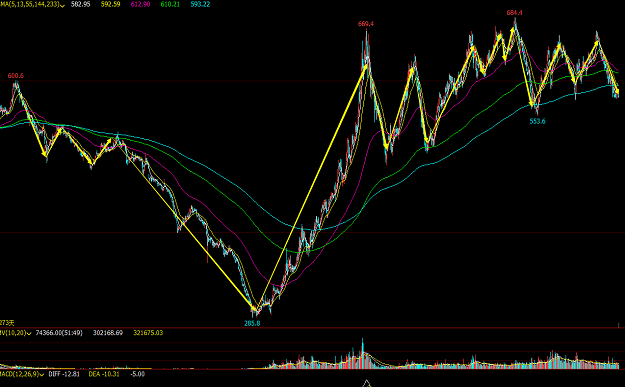This screenshot has height=387, width=625.
Task: Click the 600.6 price label
Action: [x=16, y=76]
